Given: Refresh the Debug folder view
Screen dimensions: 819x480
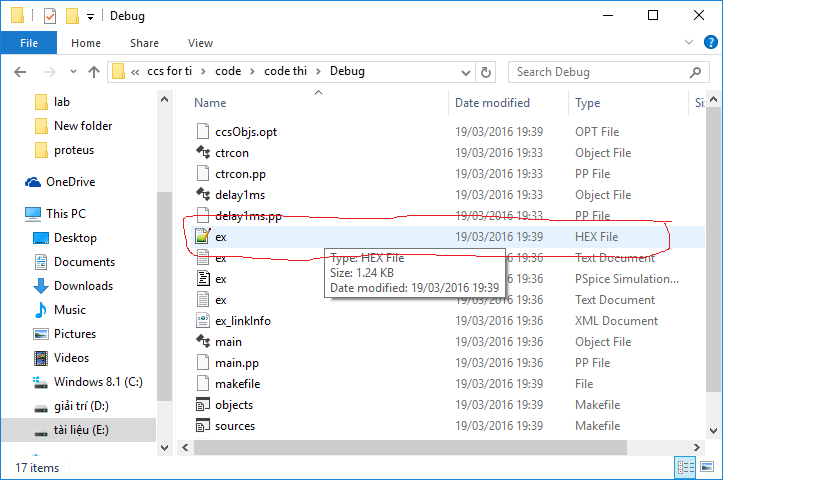Looking at the screenshot, I should pyautogui.click(x=486, y=72).
